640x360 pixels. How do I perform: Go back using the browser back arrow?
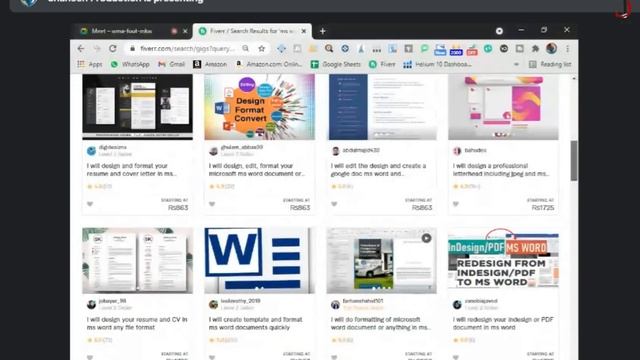[81, 49]
